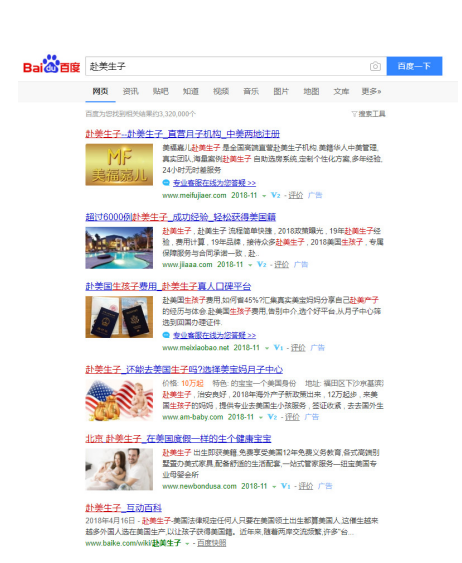
Task: Open result 超过6000例赴美生子_成功经验
Action: point(181,217)
